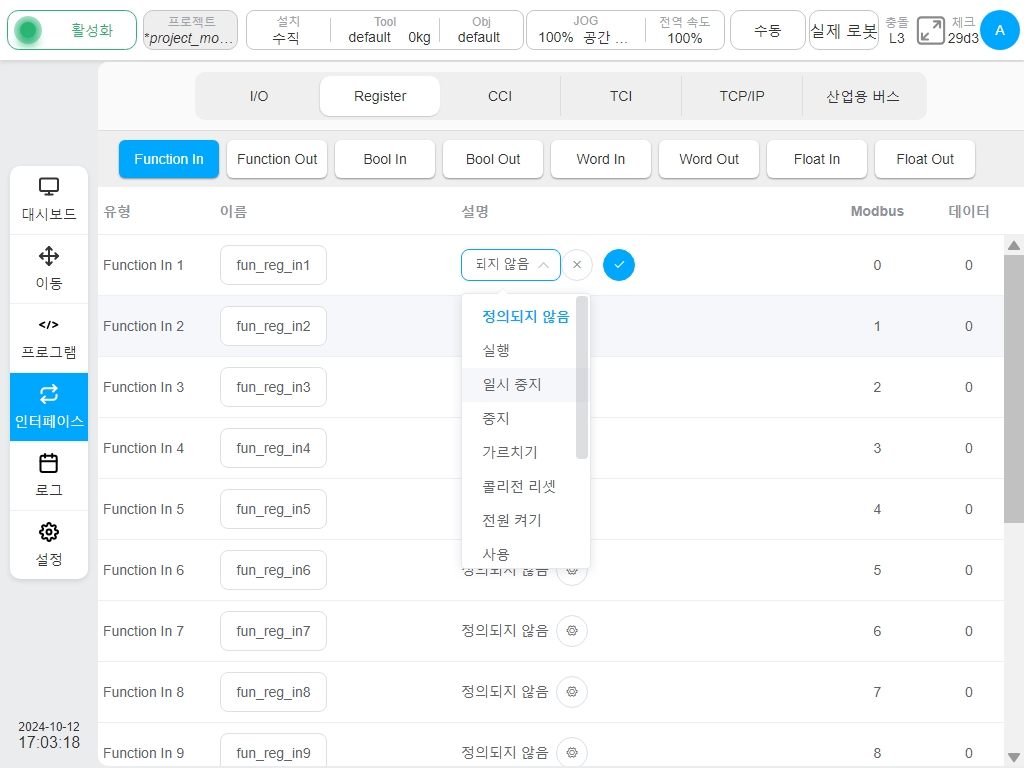The image size is (1024, 768).
Task: Click the 체크 29d3 checksum indicator
Action: click(963, 30)
